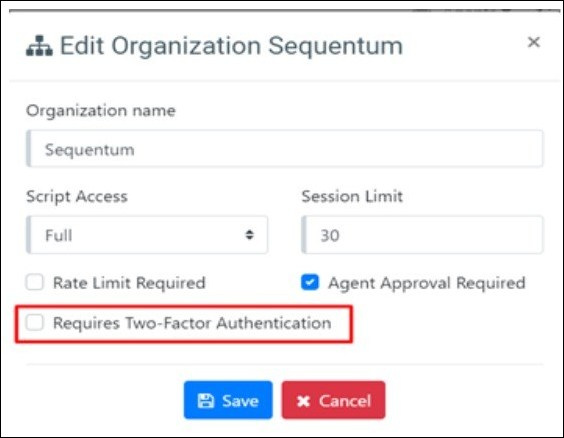Click the Organization name input field
This screenshot has height=438, width=564.
click(x=285, y=149)
